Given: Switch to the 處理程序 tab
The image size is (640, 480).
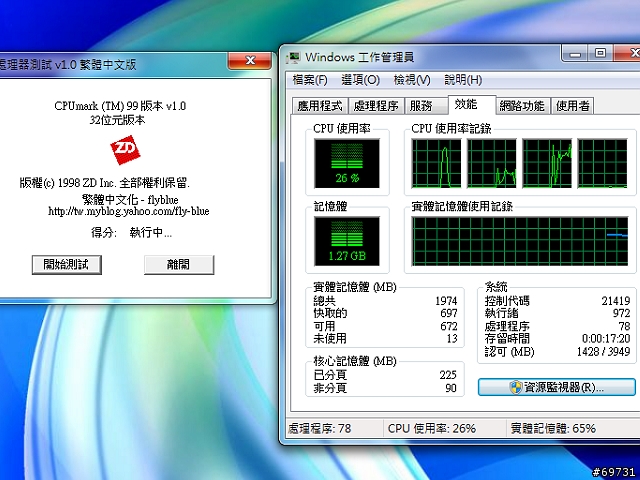Looking at the screenshot, I should [x=376, y=106].
